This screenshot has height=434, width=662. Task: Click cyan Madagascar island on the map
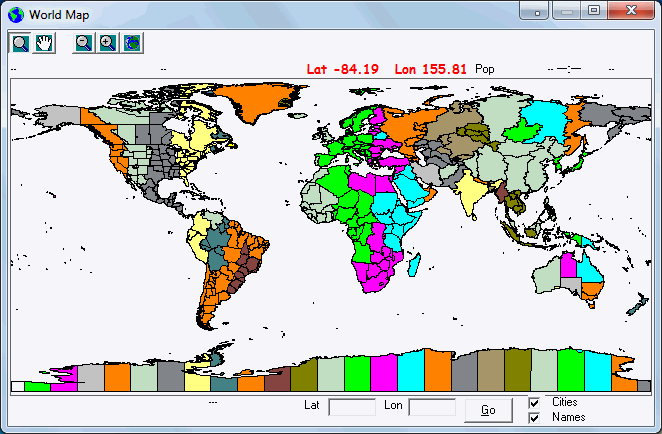coord(415,264)
